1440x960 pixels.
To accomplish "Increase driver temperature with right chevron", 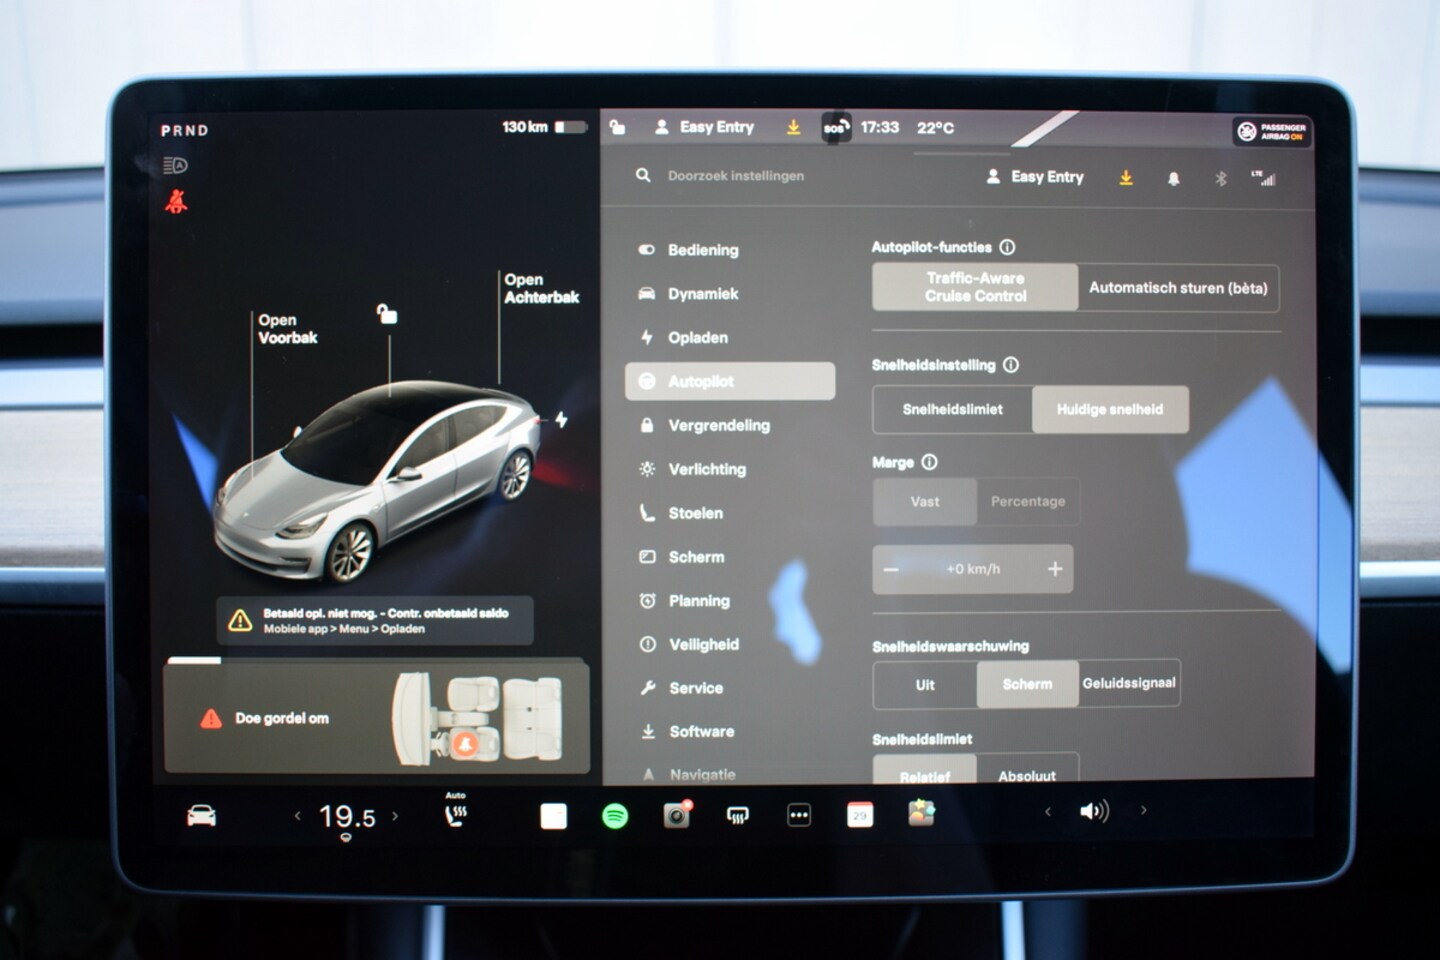I will pyautogui.click(x=395, y=816).
